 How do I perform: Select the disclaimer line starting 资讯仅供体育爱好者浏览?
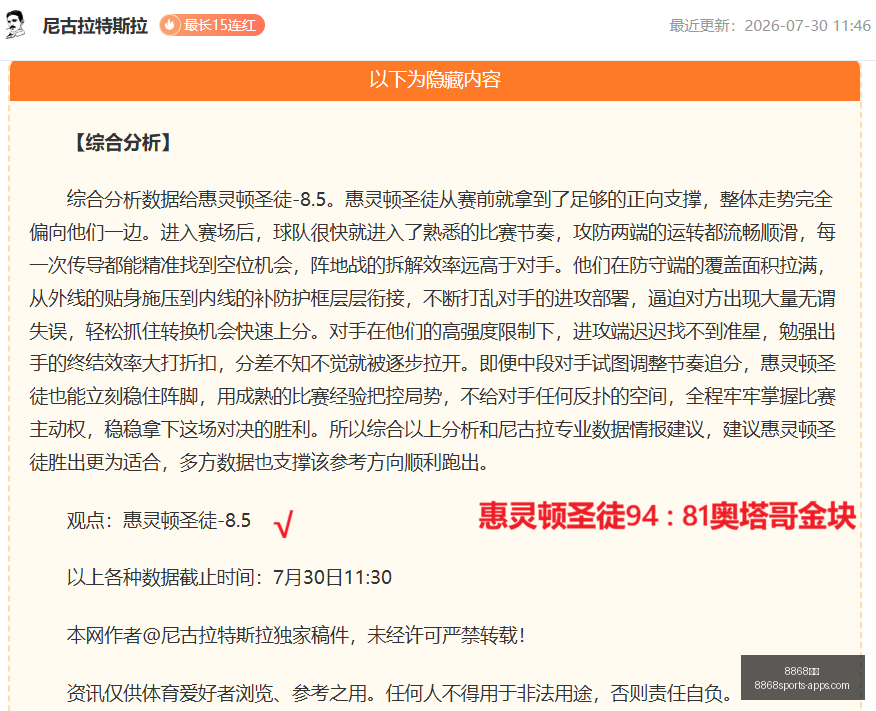point(400,693)
